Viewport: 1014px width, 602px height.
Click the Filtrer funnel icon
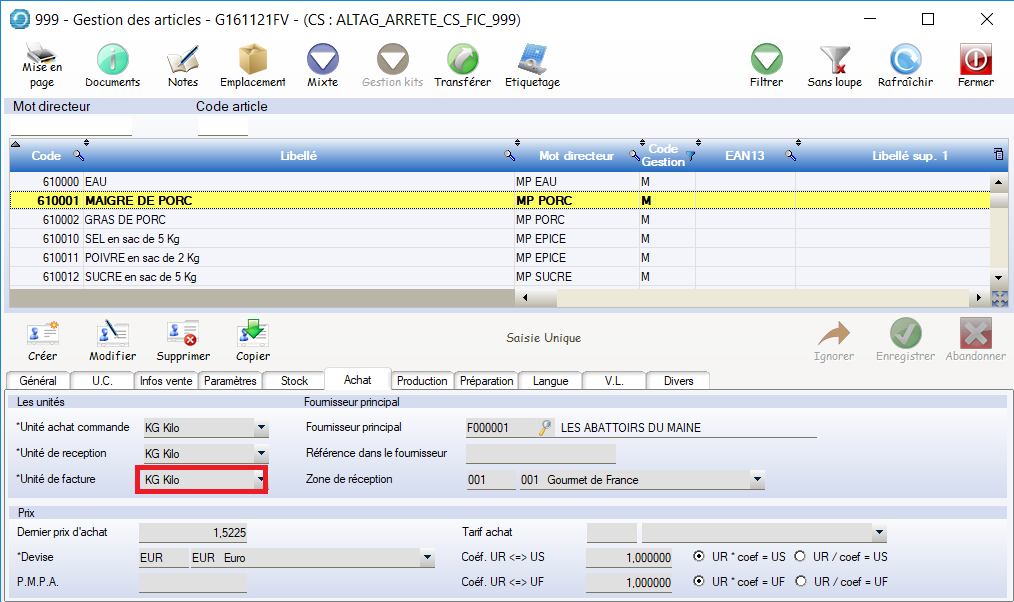[x=766, y=60]
